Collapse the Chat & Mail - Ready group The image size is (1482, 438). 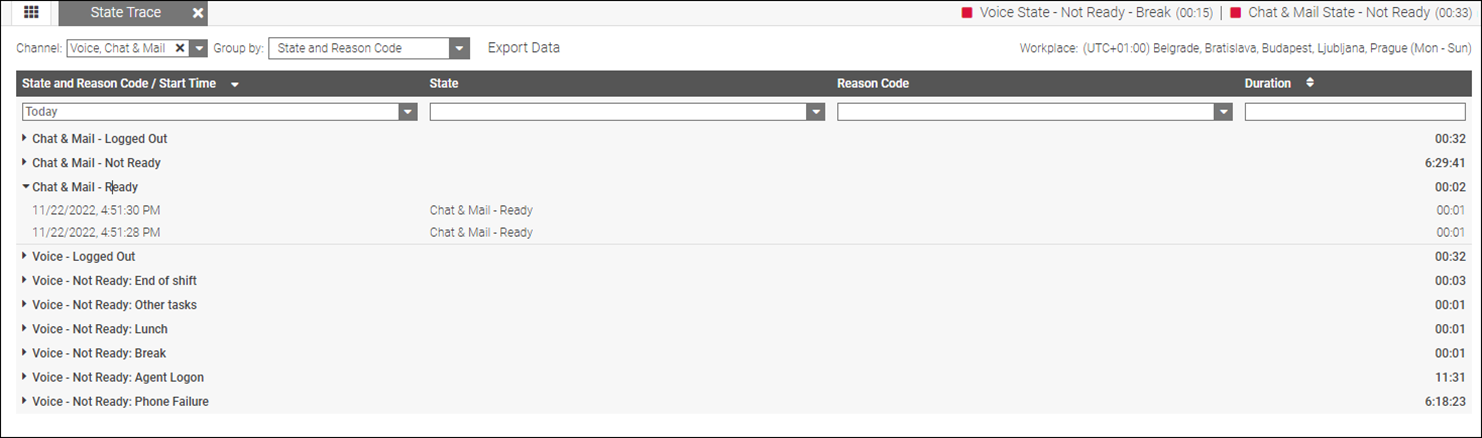click(x=25, y=187)
